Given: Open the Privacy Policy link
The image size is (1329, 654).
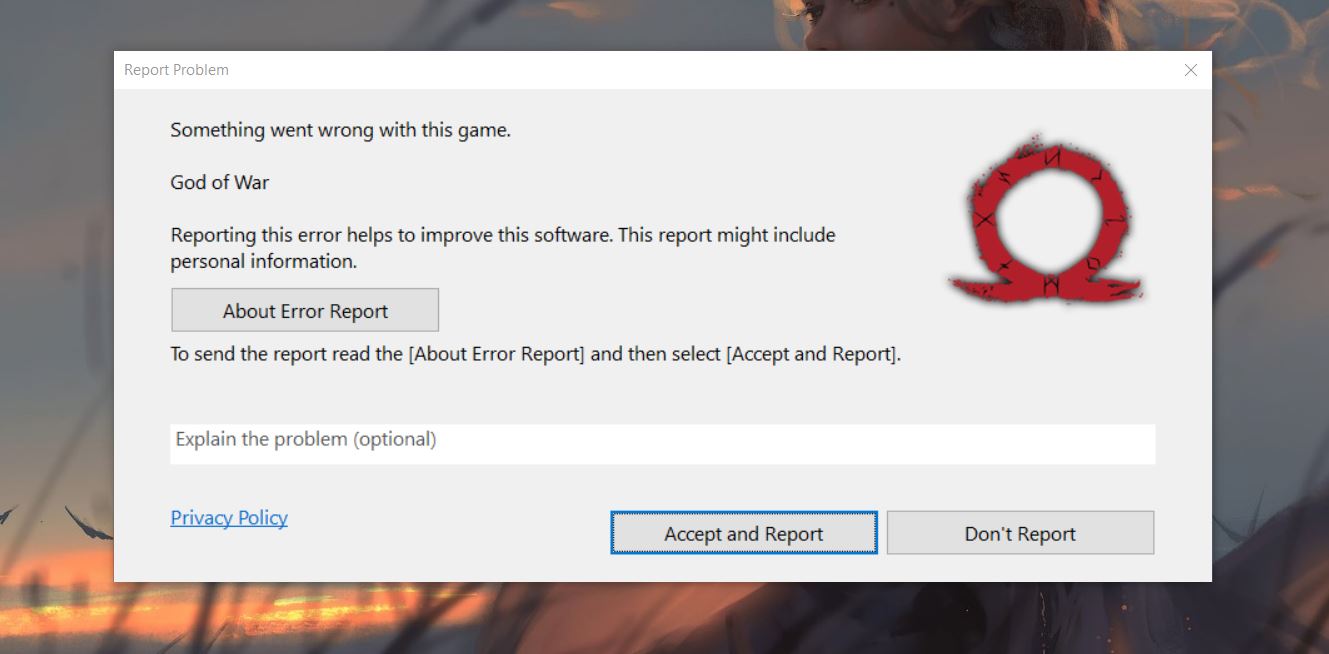Looking at the screenshot, I should coord(229,518).
